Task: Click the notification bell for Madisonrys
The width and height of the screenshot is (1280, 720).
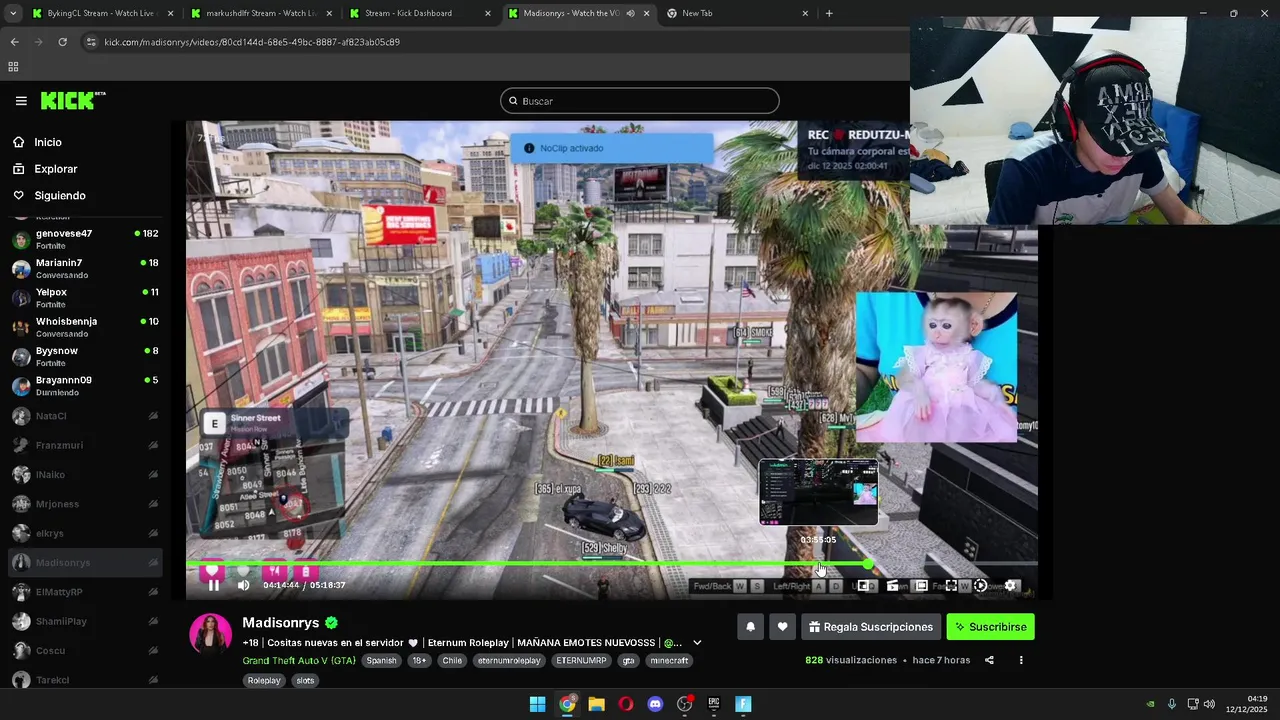Action: 750,627
